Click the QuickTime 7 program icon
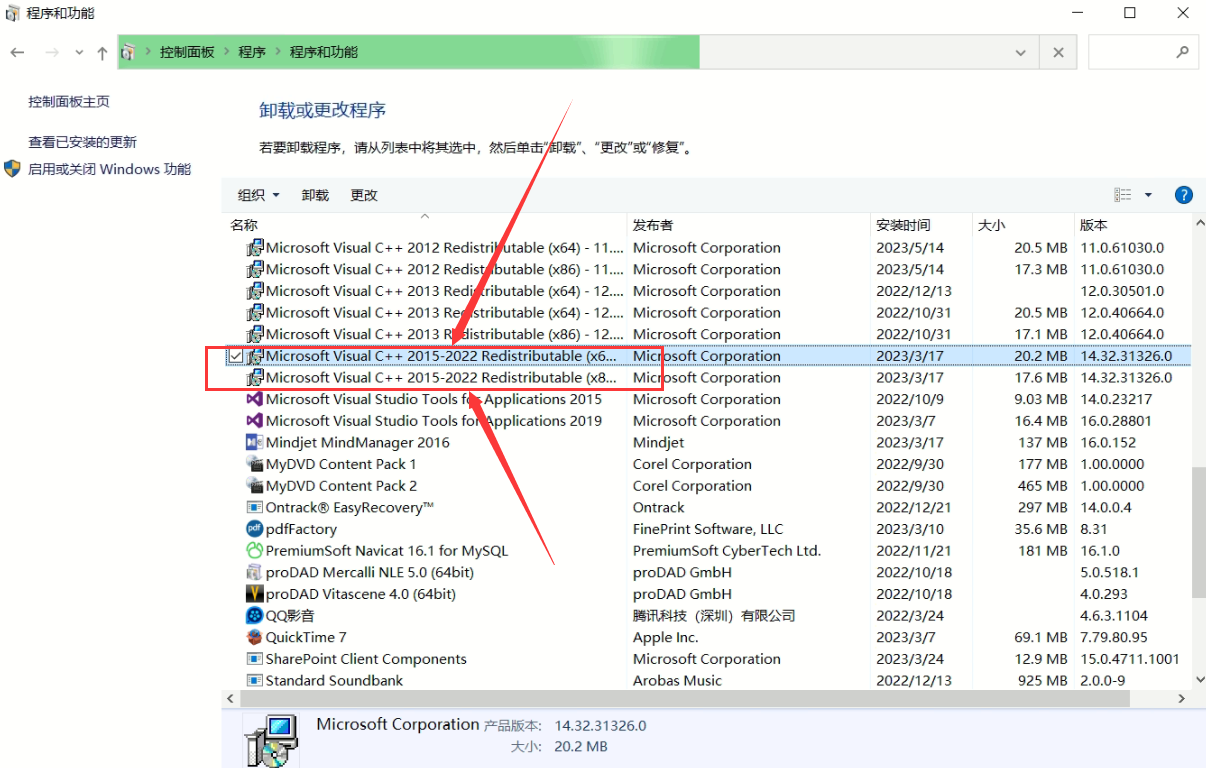This screenshot has width=1206, height=768. [x=255, y=637]
